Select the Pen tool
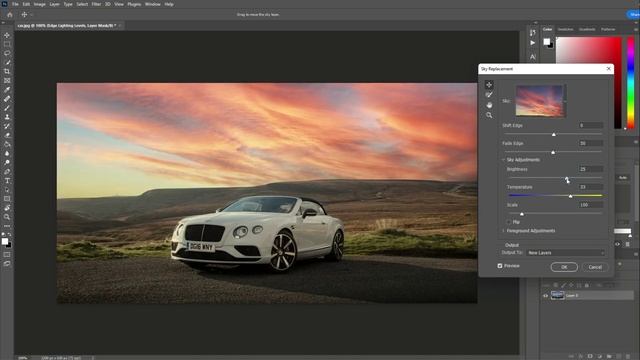The image size is (640, 360). click(7, 171)
